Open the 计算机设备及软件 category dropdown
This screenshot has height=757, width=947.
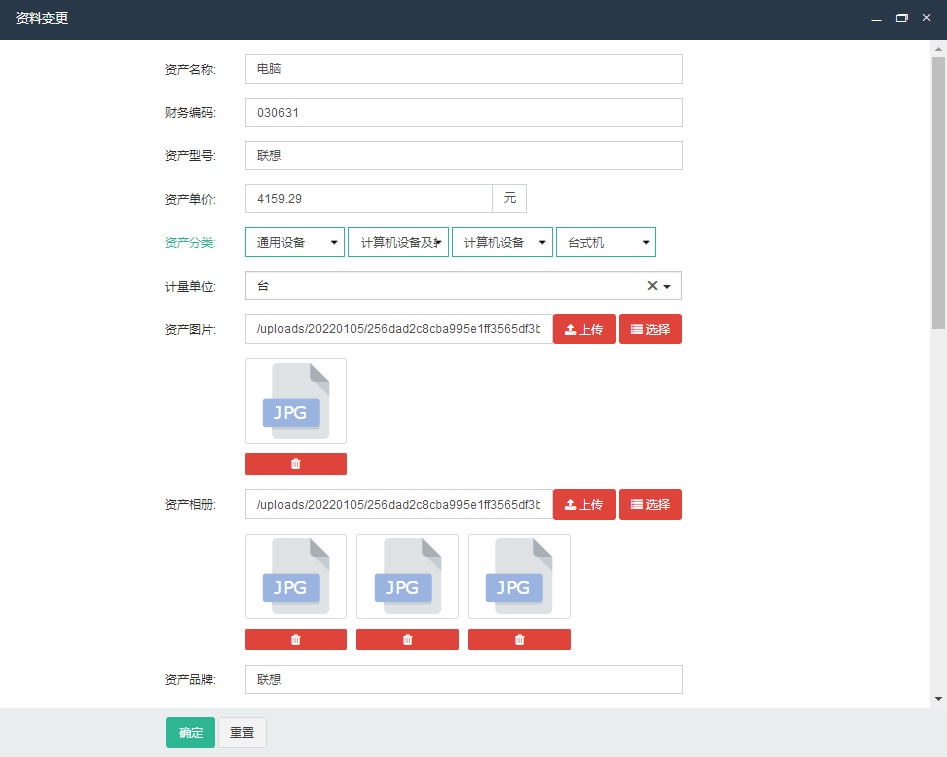click(398, 242)
